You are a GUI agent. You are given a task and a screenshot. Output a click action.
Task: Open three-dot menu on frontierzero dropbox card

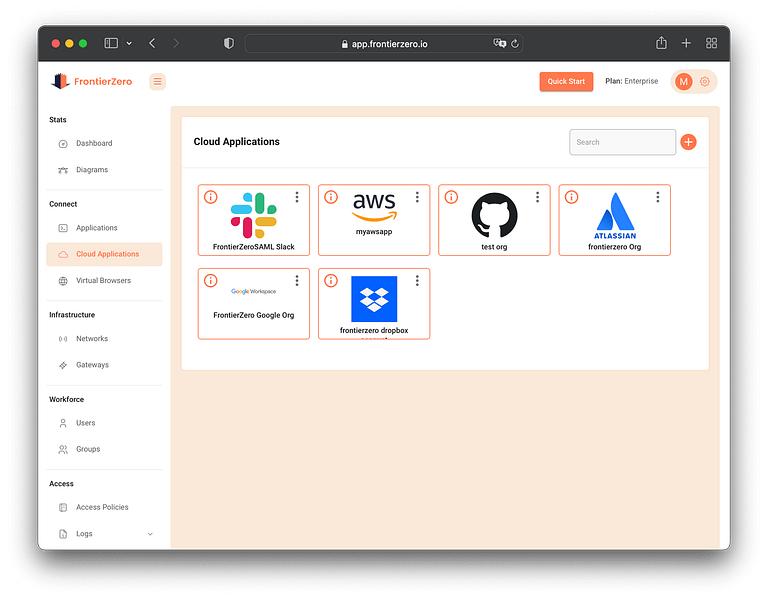tap(417, 281)
